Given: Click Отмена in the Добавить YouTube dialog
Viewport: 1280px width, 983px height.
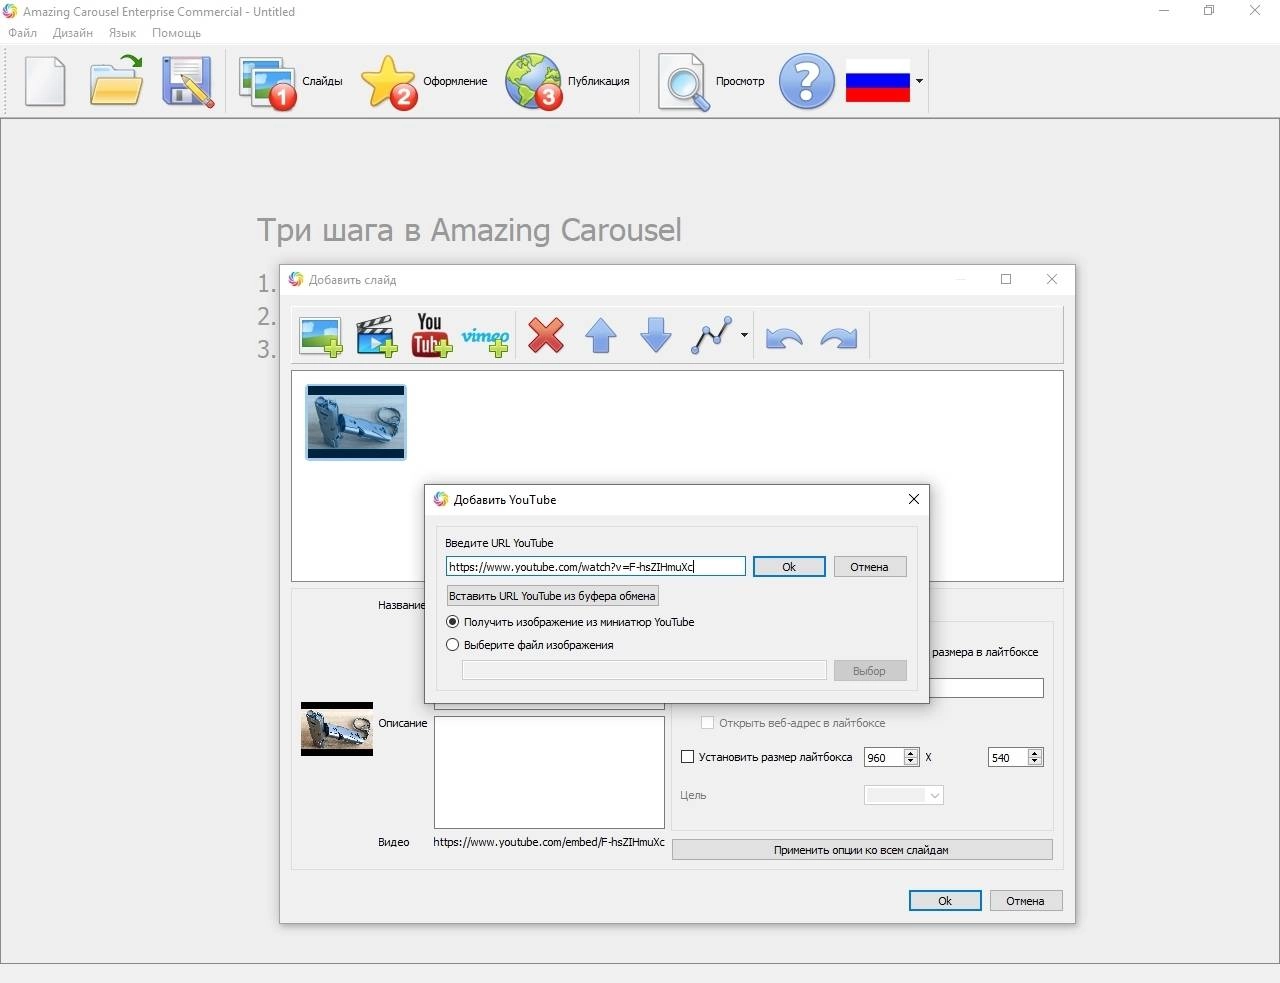Looking at the screenshot, I should pos(869,567).
